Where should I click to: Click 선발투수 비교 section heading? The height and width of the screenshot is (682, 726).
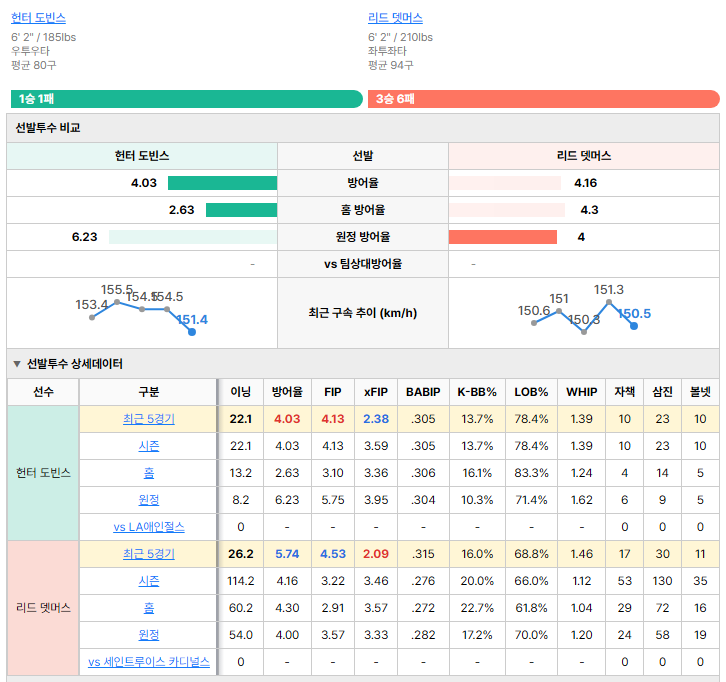pos(48,128)
